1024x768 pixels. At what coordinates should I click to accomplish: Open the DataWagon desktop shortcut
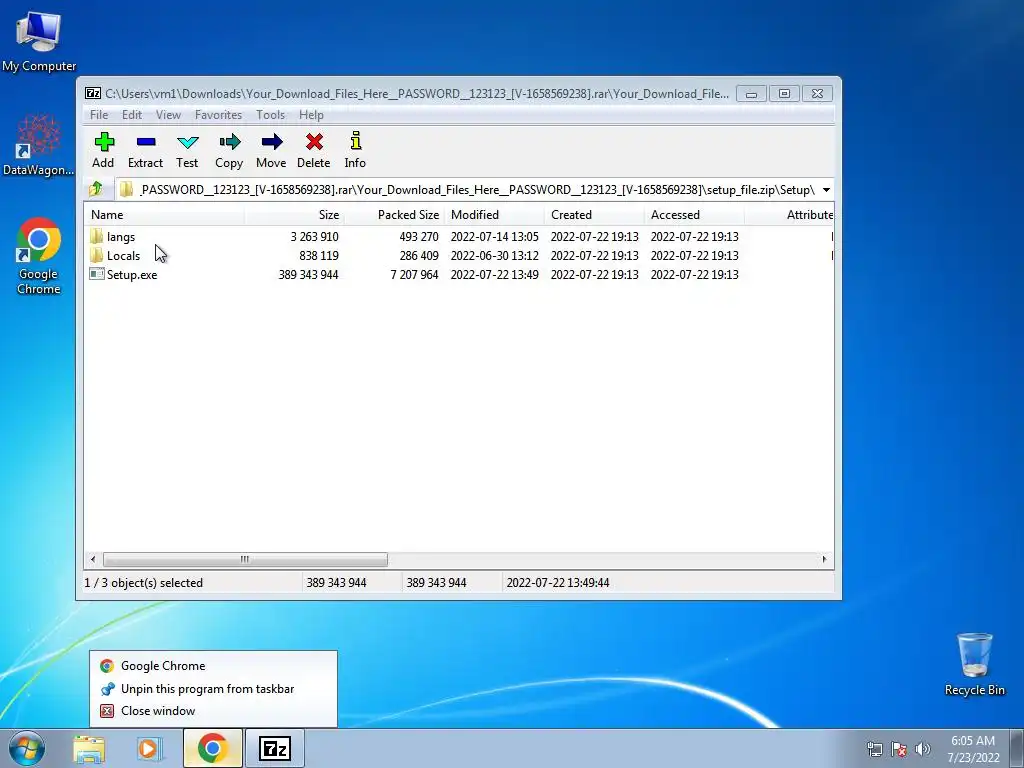pyautogui.click(x=39, y=145)
